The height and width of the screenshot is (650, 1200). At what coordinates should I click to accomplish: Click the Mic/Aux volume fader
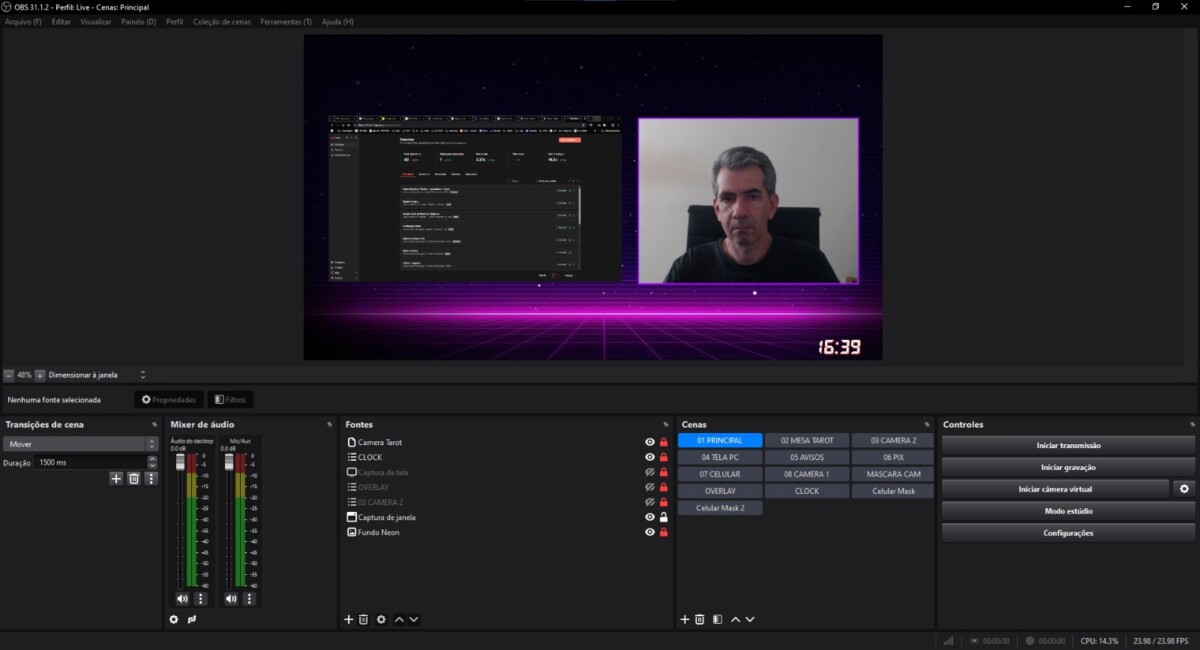pyautogui.click(x=230, y=461)
